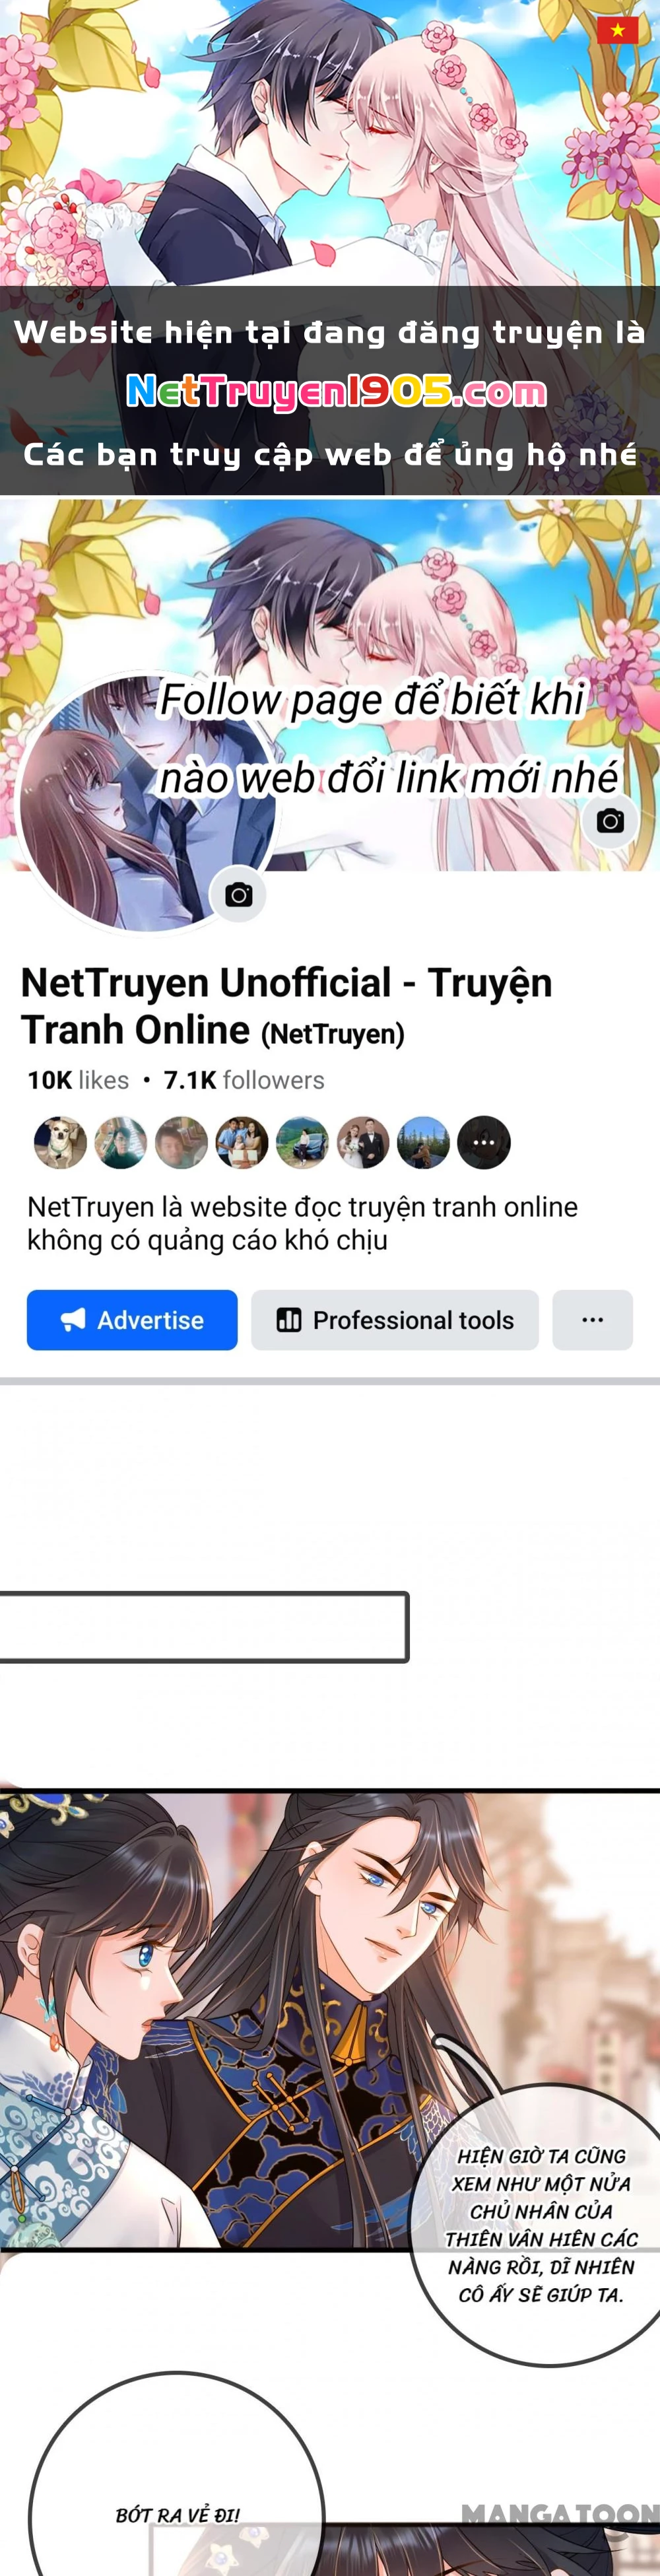The height and width of the screenshot is (2576, 660).
Task: Click the MangaToon watermark
Action: tap(560, 2513)
